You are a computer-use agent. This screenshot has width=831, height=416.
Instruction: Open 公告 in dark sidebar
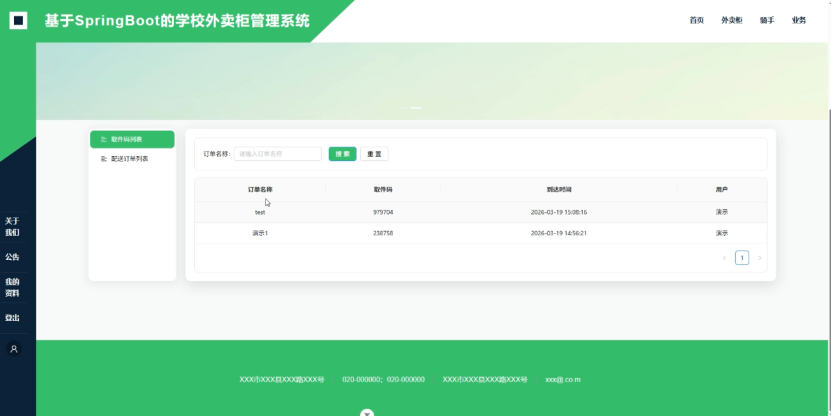12,257
